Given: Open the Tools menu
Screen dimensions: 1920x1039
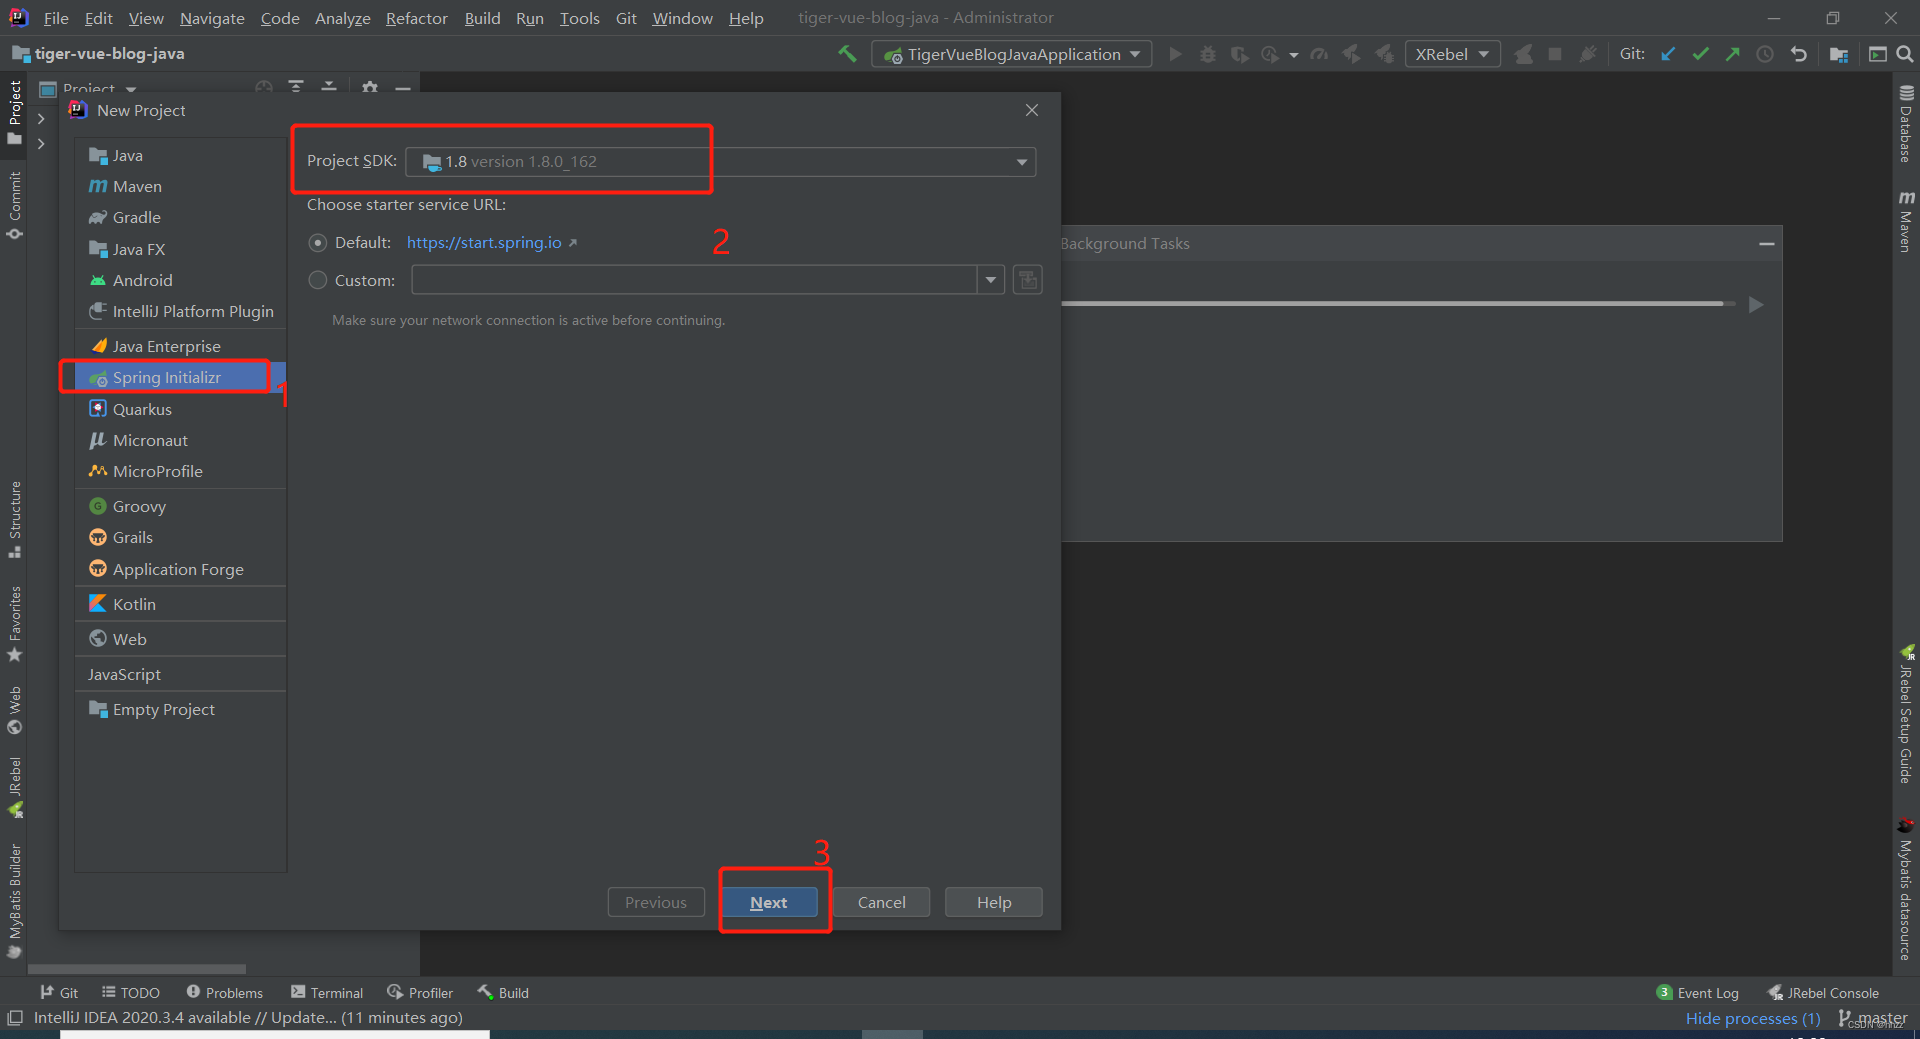Looking at the screenshot, I should 580,18.
